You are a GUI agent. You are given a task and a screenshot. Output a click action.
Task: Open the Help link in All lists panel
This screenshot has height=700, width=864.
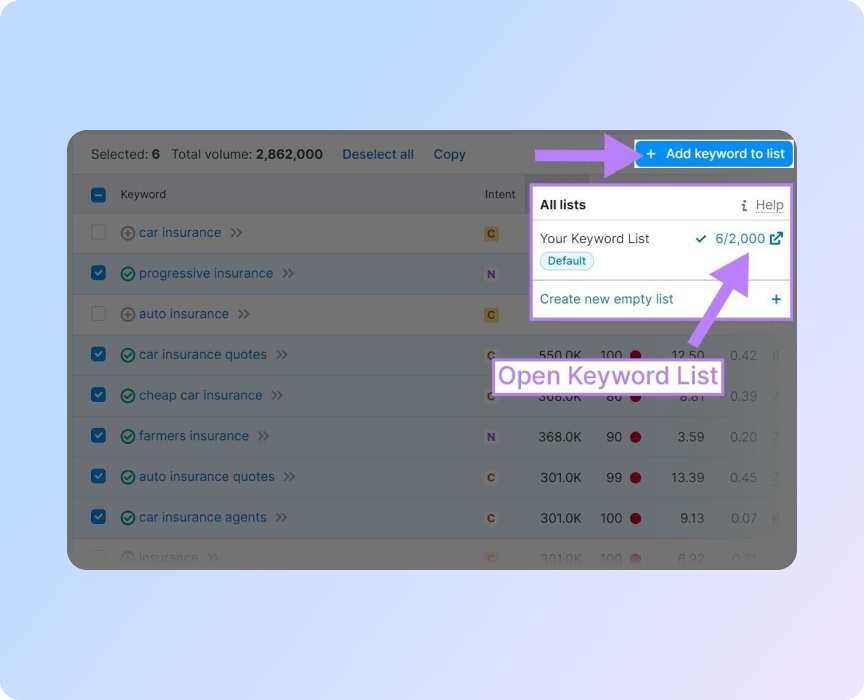[x=769, y=205]
